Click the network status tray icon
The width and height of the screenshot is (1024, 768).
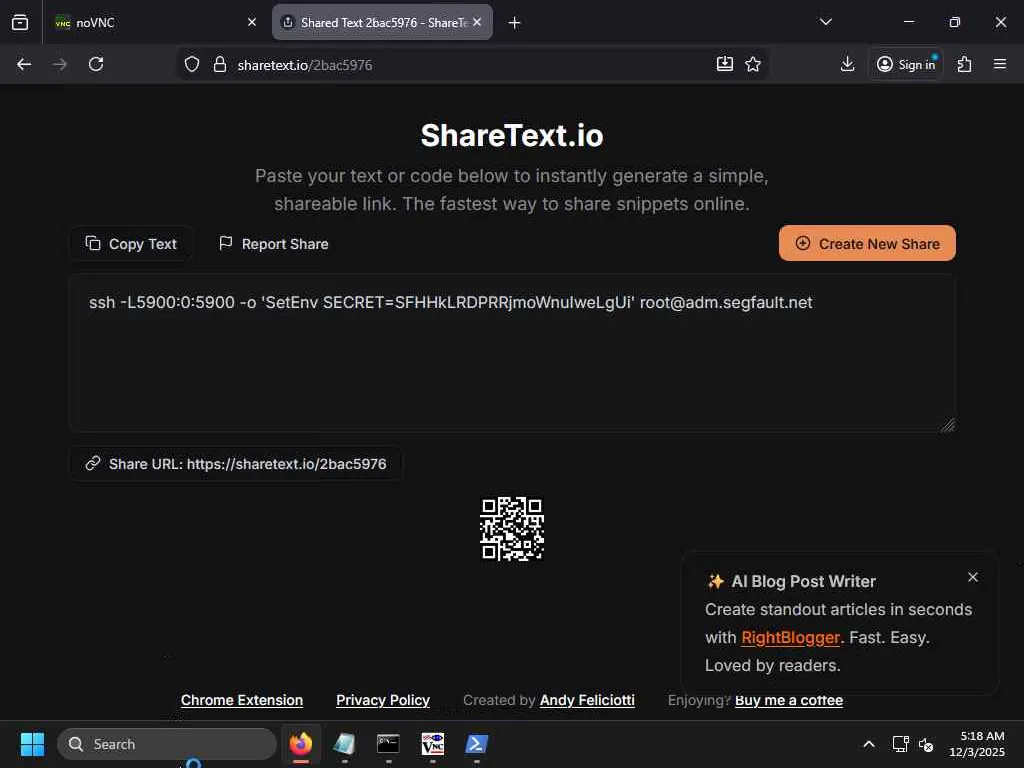point(901,744)
